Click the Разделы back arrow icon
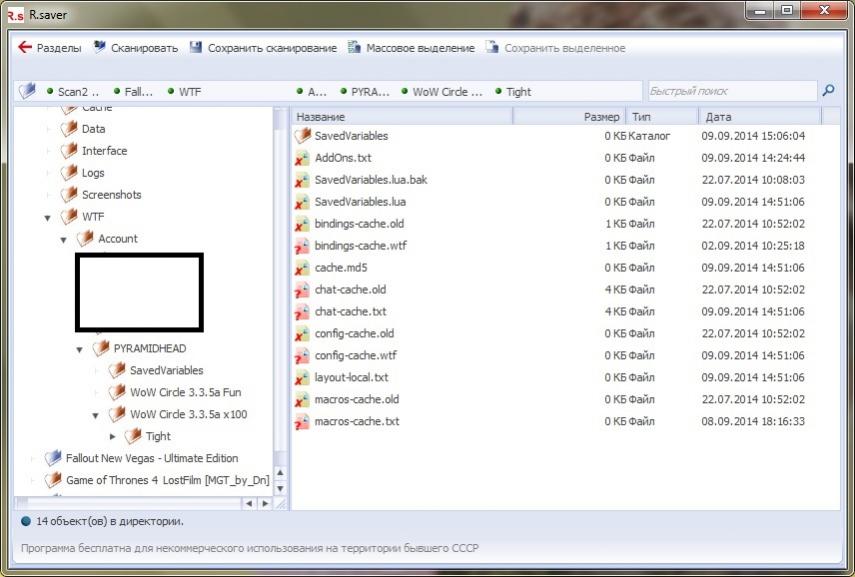 (x=25, y=48)
